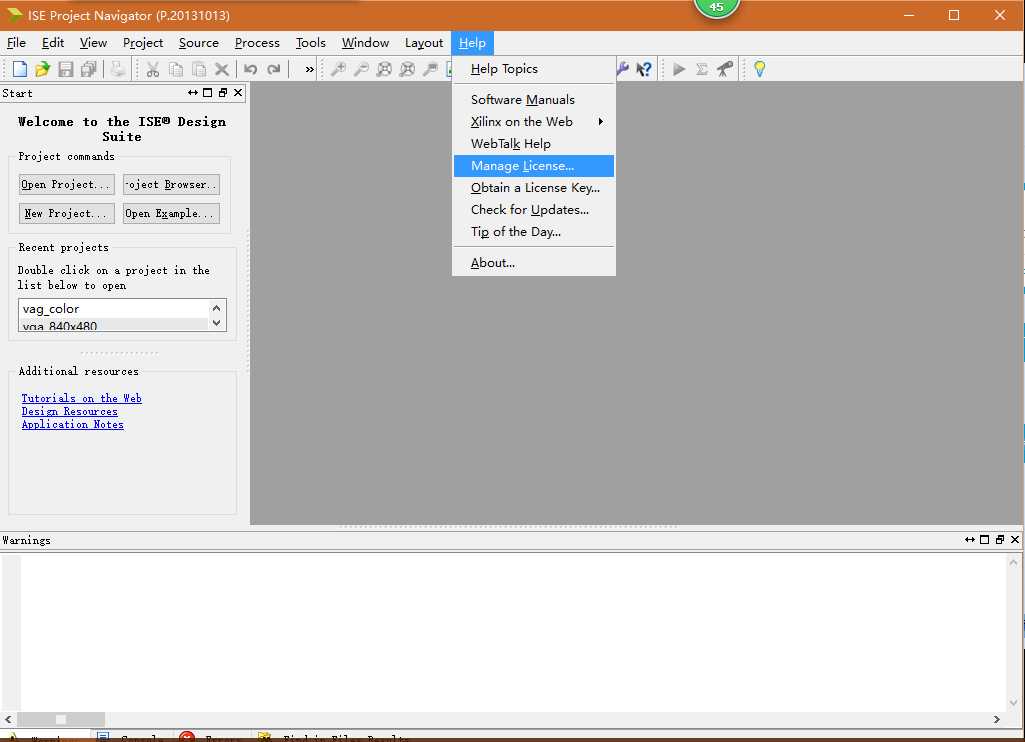This screenshot has width=1025, height=742.
Task: Select Help Topics in the Help menu
Action: click(x=534, y=69)
